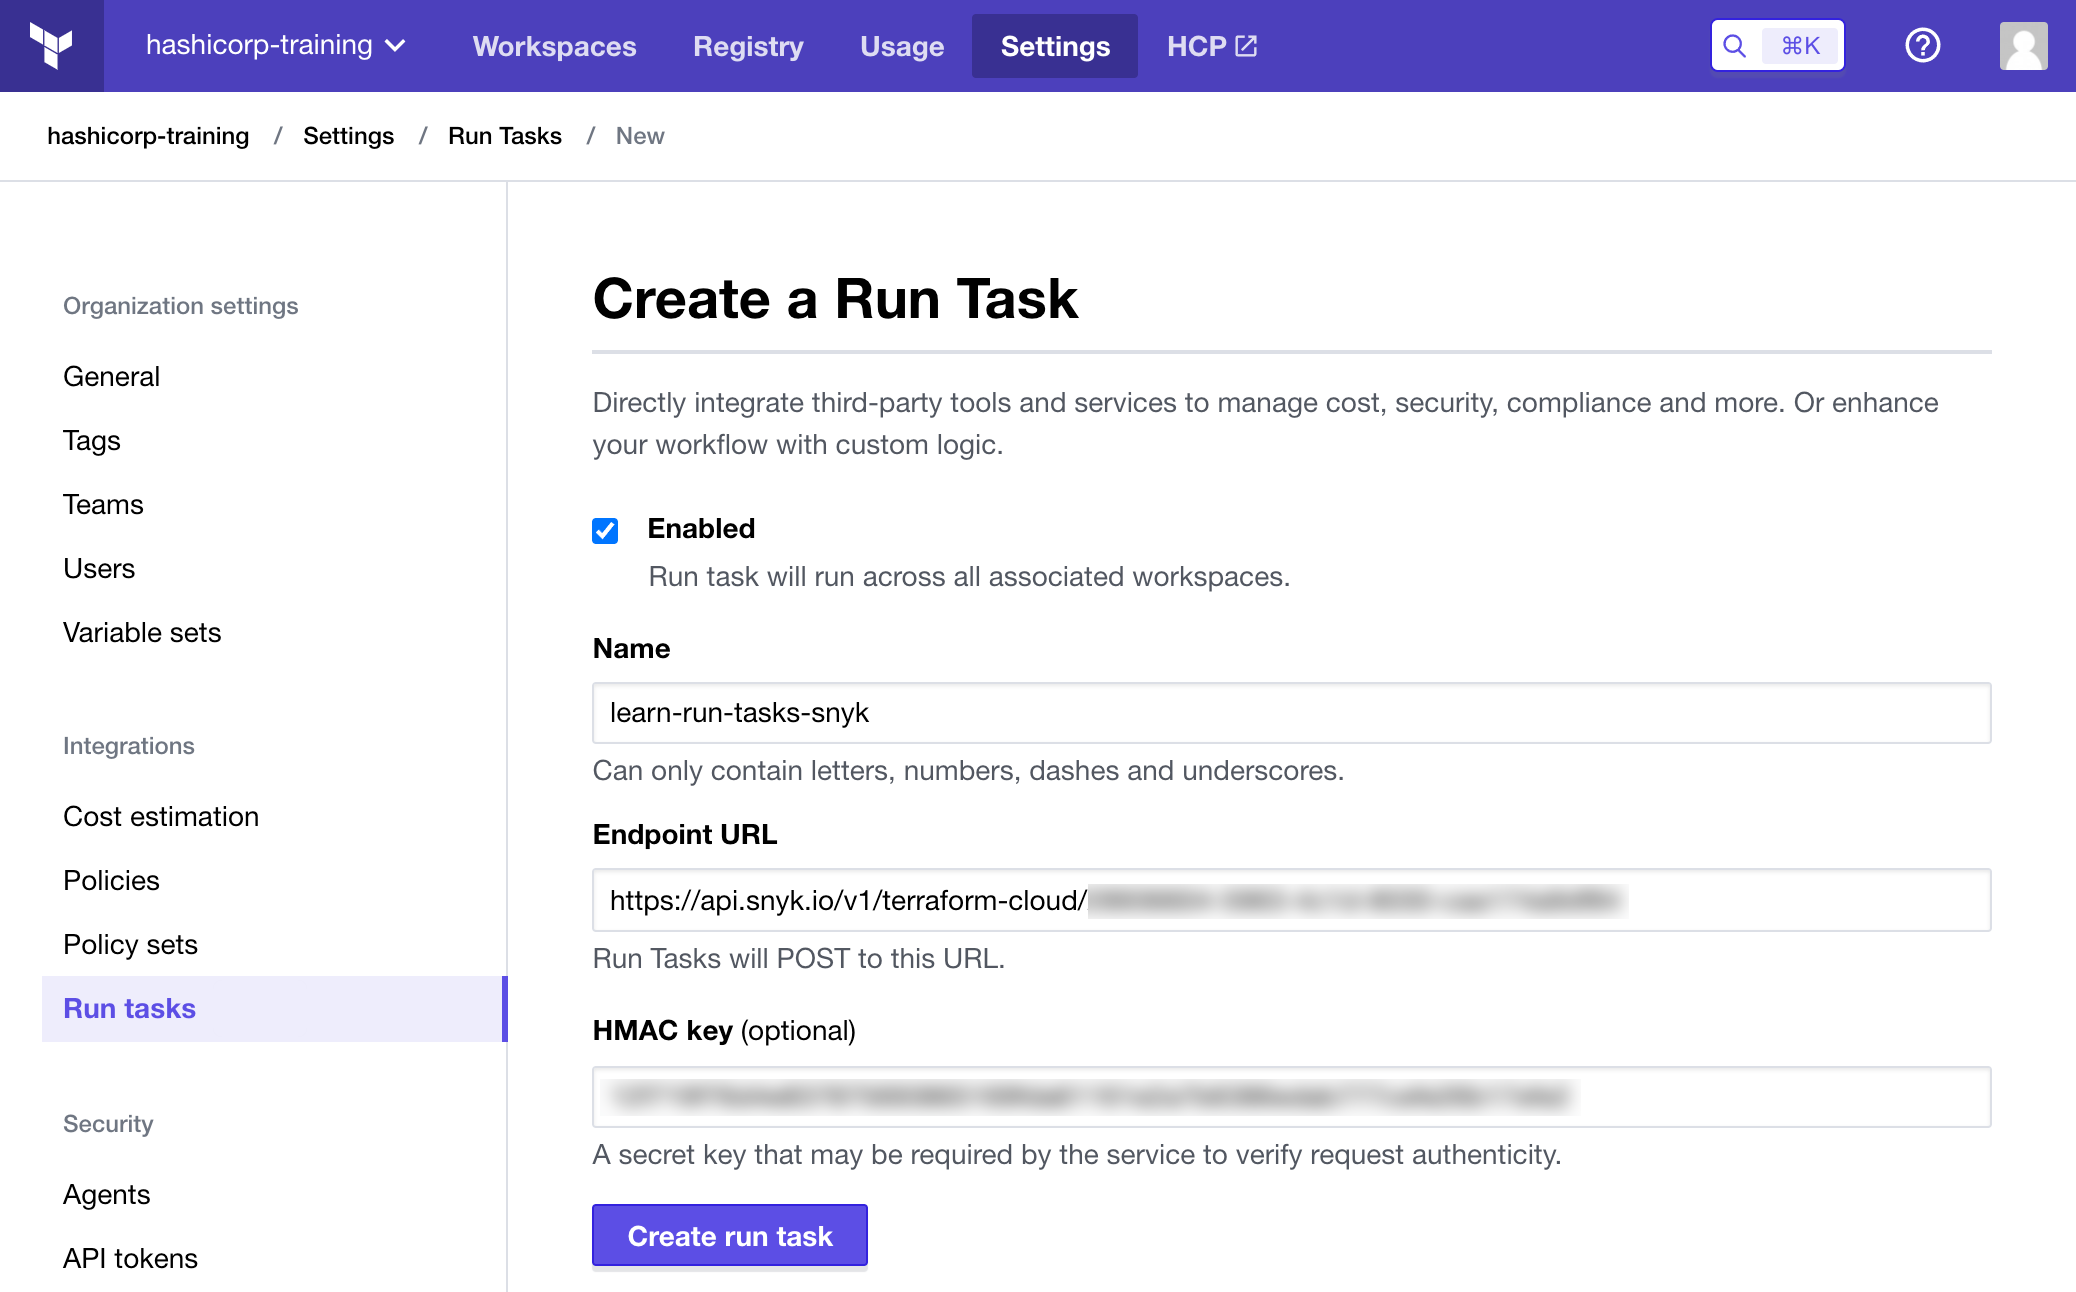
Task: Click the Create run task button
Action: pyautogui.click(x=730, y=1236)
